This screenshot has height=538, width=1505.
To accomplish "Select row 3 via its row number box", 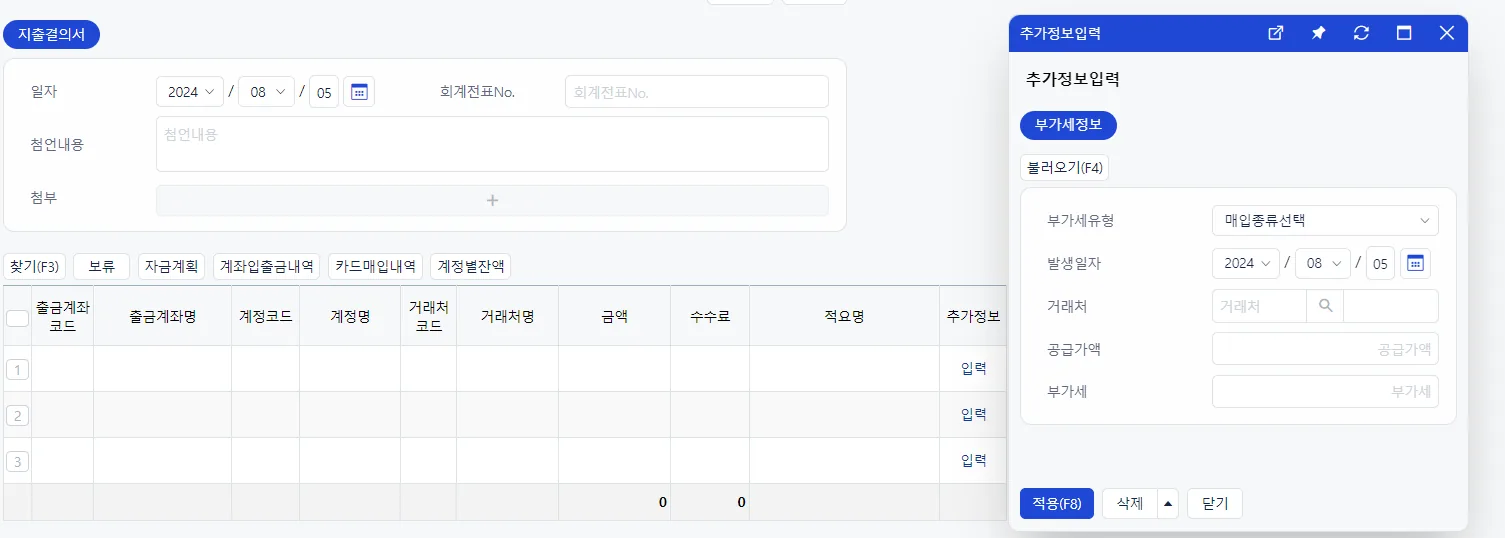I will [17, 462].
